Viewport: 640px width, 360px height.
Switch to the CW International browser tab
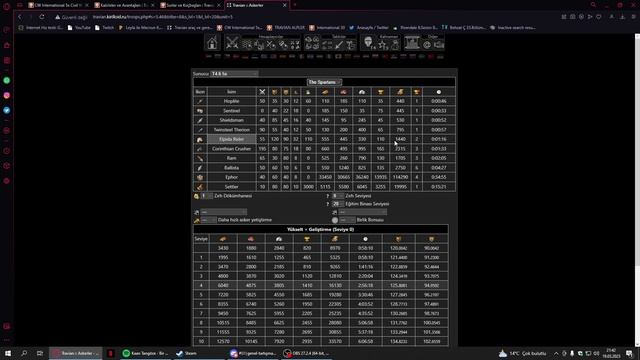(57, 5)
